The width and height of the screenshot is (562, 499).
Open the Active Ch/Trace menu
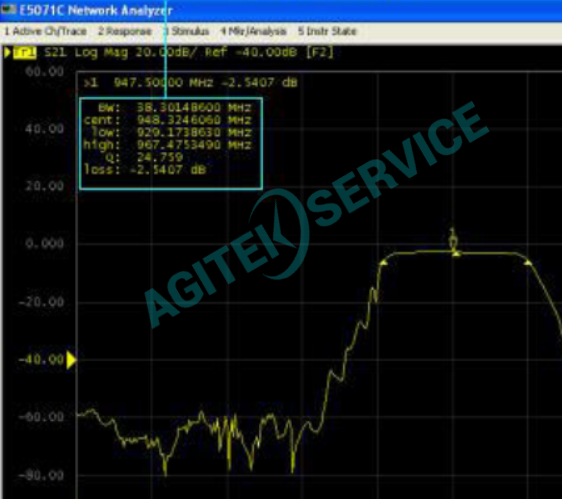point(45,31)
